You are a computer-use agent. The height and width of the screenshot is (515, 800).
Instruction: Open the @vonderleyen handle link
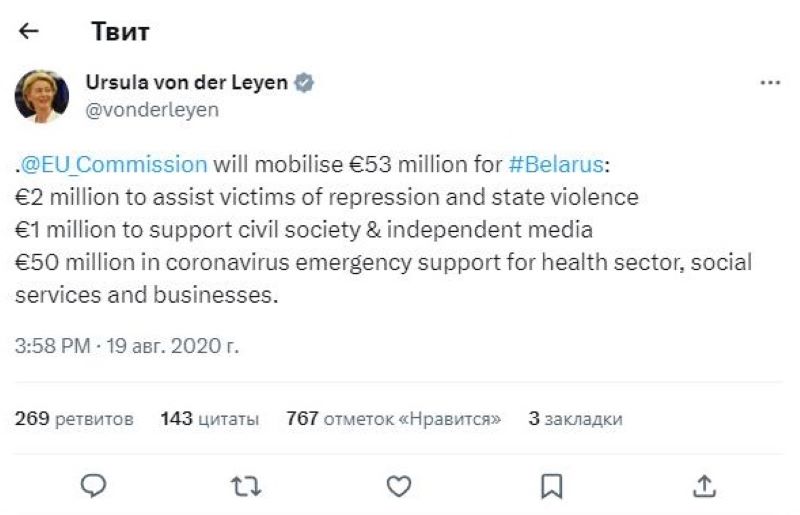(152, 111)
